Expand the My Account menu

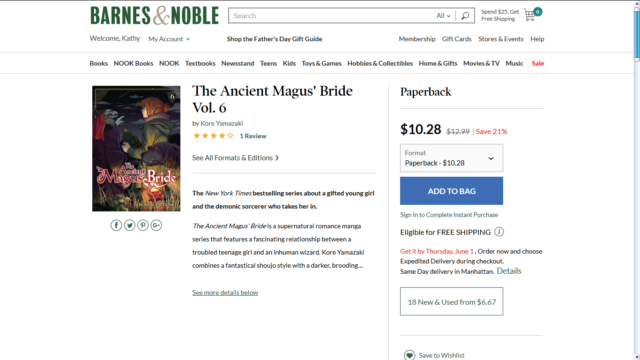coord(169,39)
